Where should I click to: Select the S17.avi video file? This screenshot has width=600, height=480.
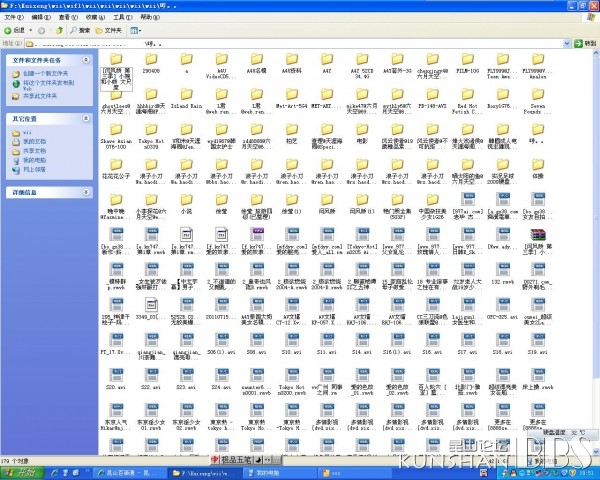(468, 344)
